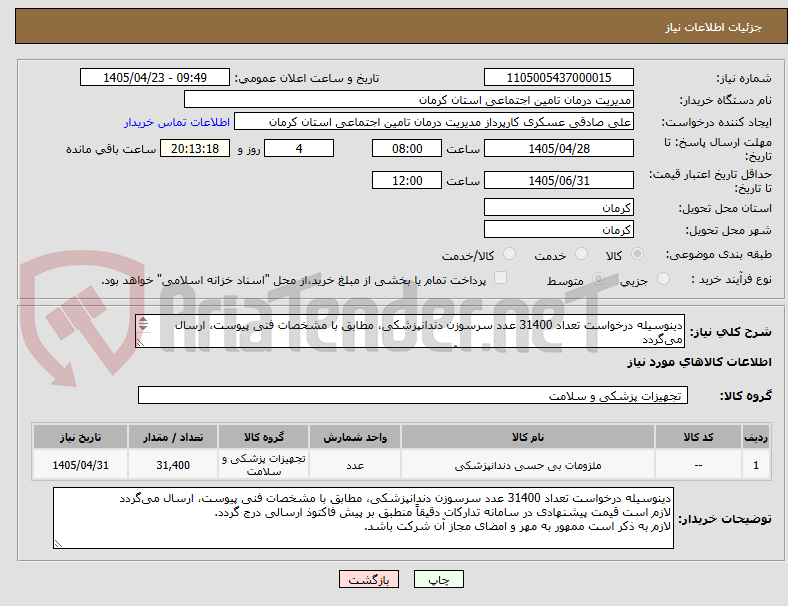Click the response deadline time 08:00
The width and height of the screenshot is (788, 606).
[407, 148]
